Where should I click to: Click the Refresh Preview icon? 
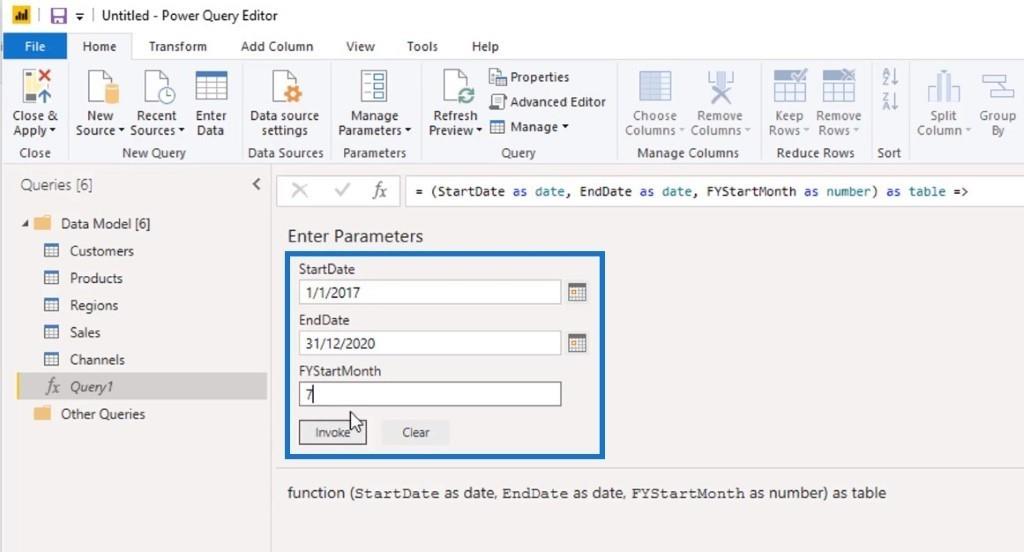click(457, 86)
